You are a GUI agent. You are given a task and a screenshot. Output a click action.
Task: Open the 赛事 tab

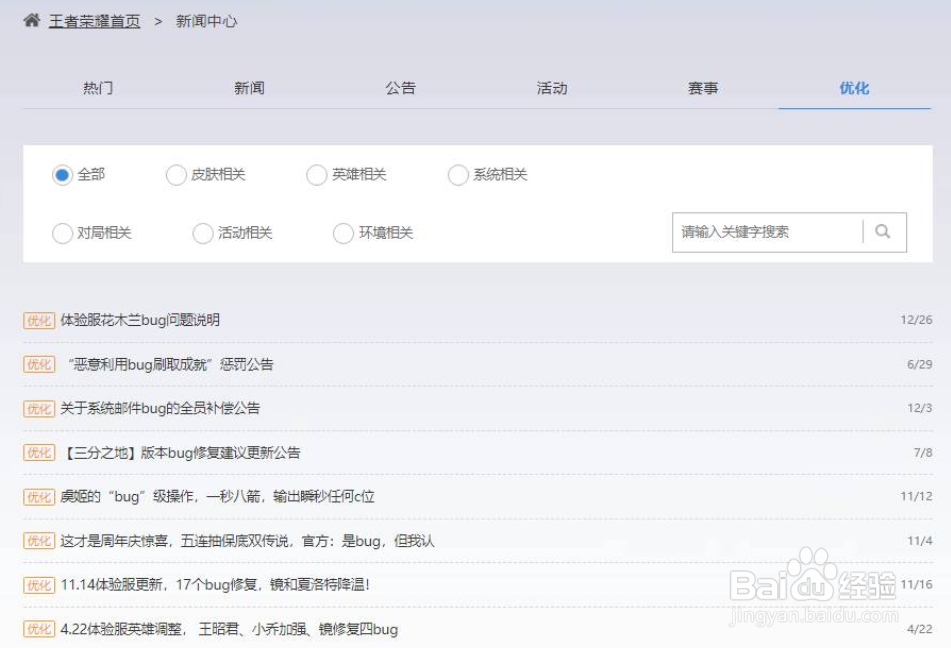(x=703, y=88)
